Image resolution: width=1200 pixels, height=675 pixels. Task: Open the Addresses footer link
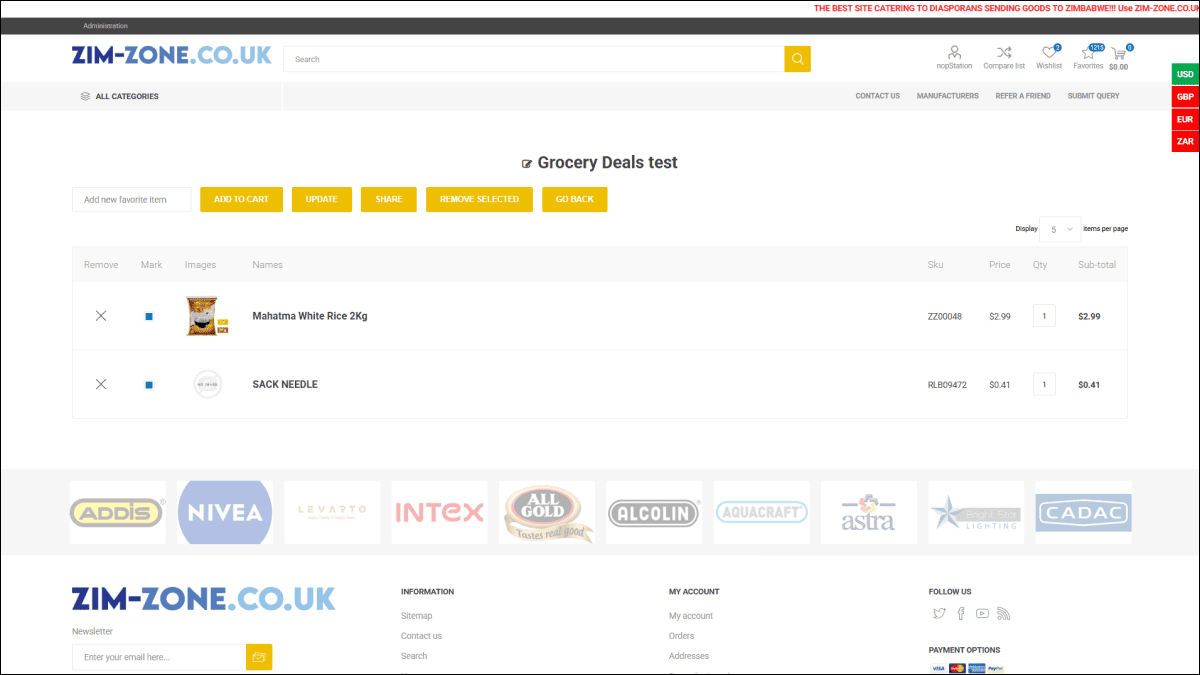pos(689,656)
